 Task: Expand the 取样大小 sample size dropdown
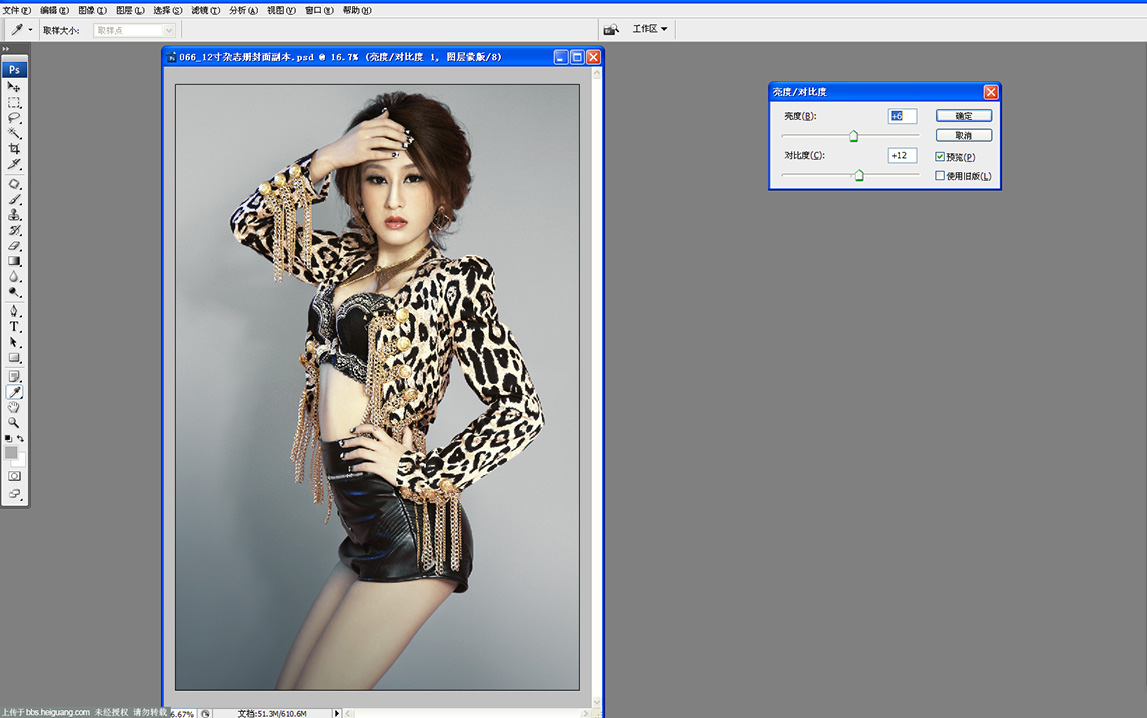point(169,30)
